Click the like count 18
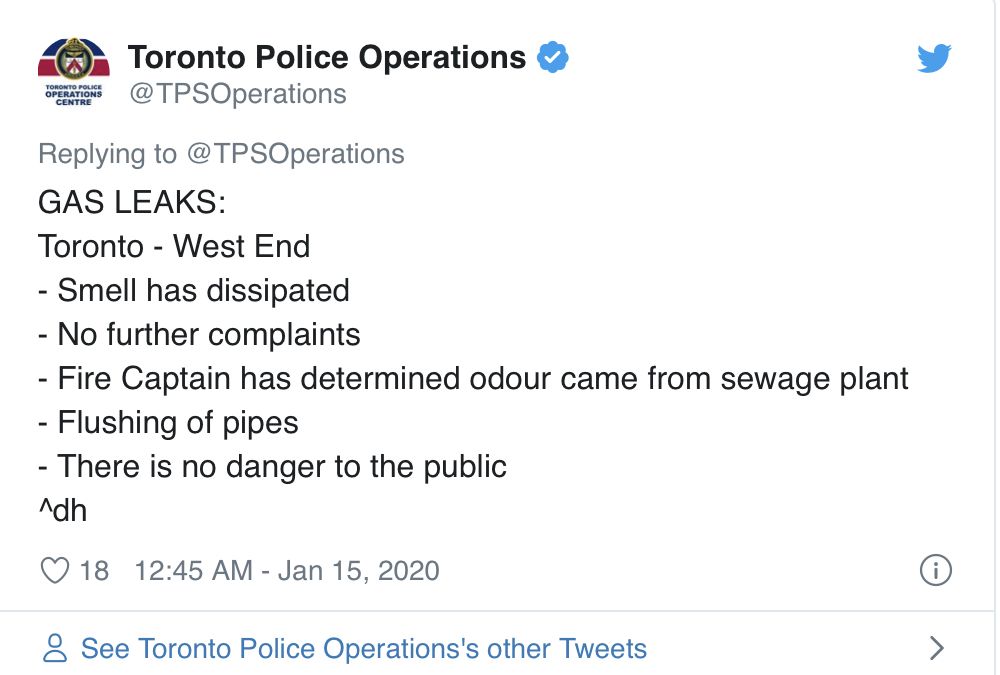The height and width of the screenshot is (675, 1000). 94,570
